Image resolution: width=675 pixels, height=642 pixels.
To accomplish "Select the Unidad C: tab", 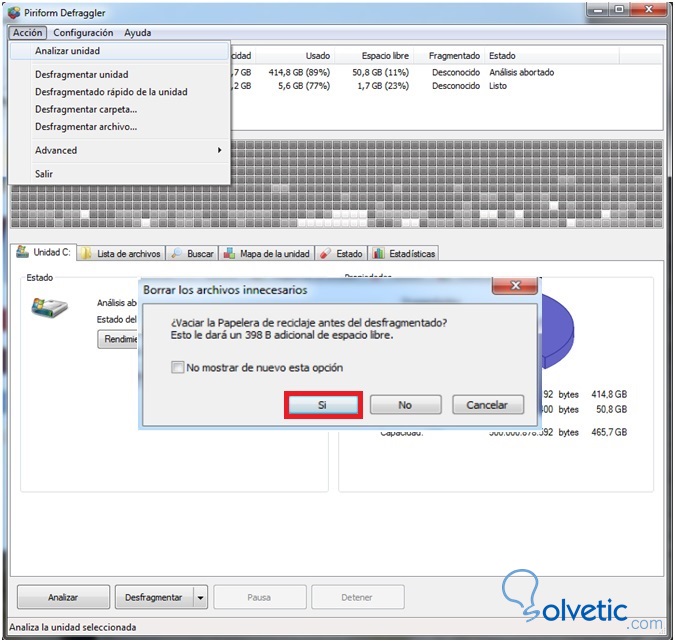I will (43, 252).
